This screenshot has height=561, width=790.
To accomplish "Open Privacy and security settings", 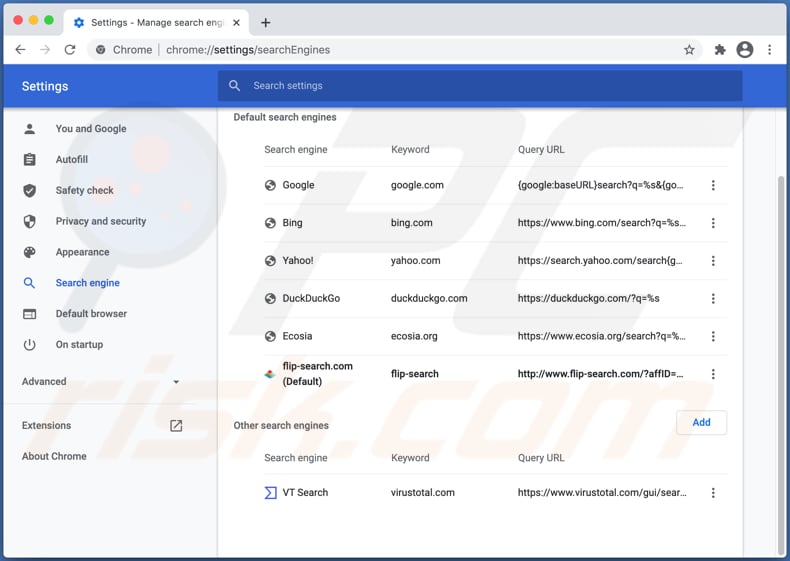I will [101, 221].
